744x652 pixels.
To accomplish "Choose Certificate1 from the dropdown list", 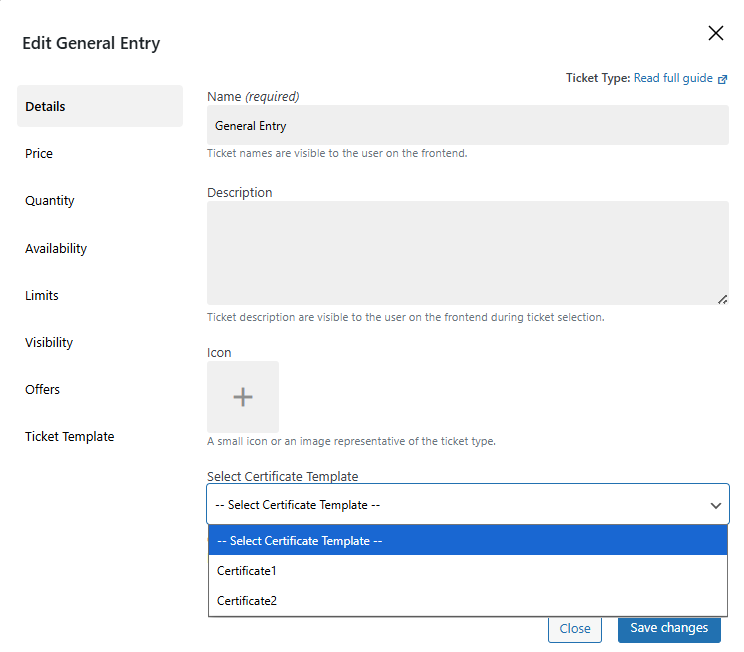I will 247,571.
